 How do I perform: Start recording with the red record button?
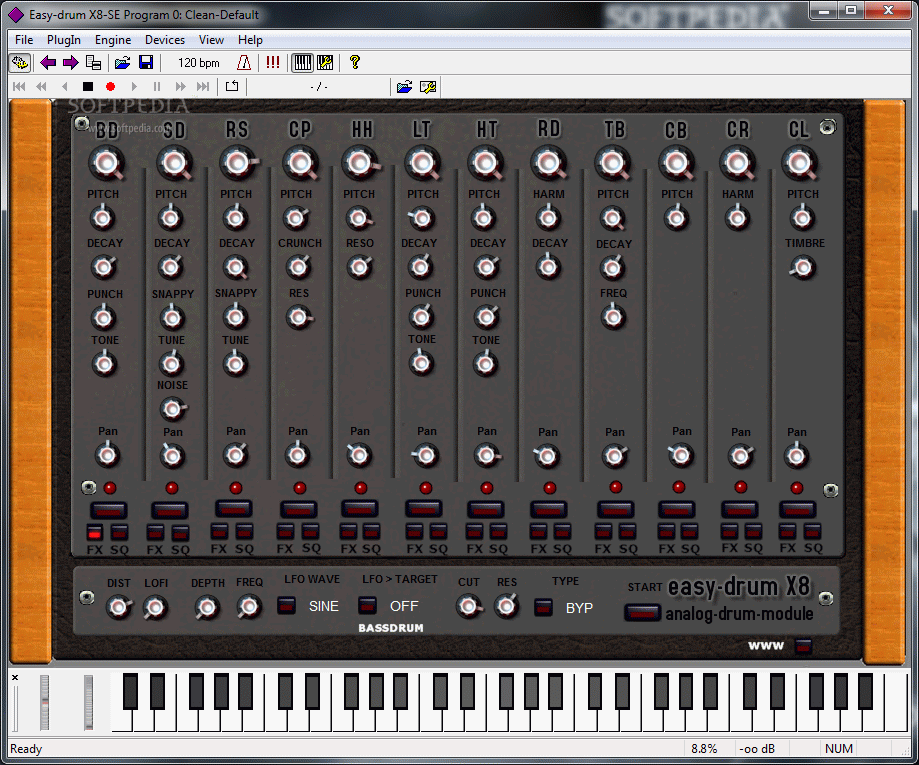point(110,87)
